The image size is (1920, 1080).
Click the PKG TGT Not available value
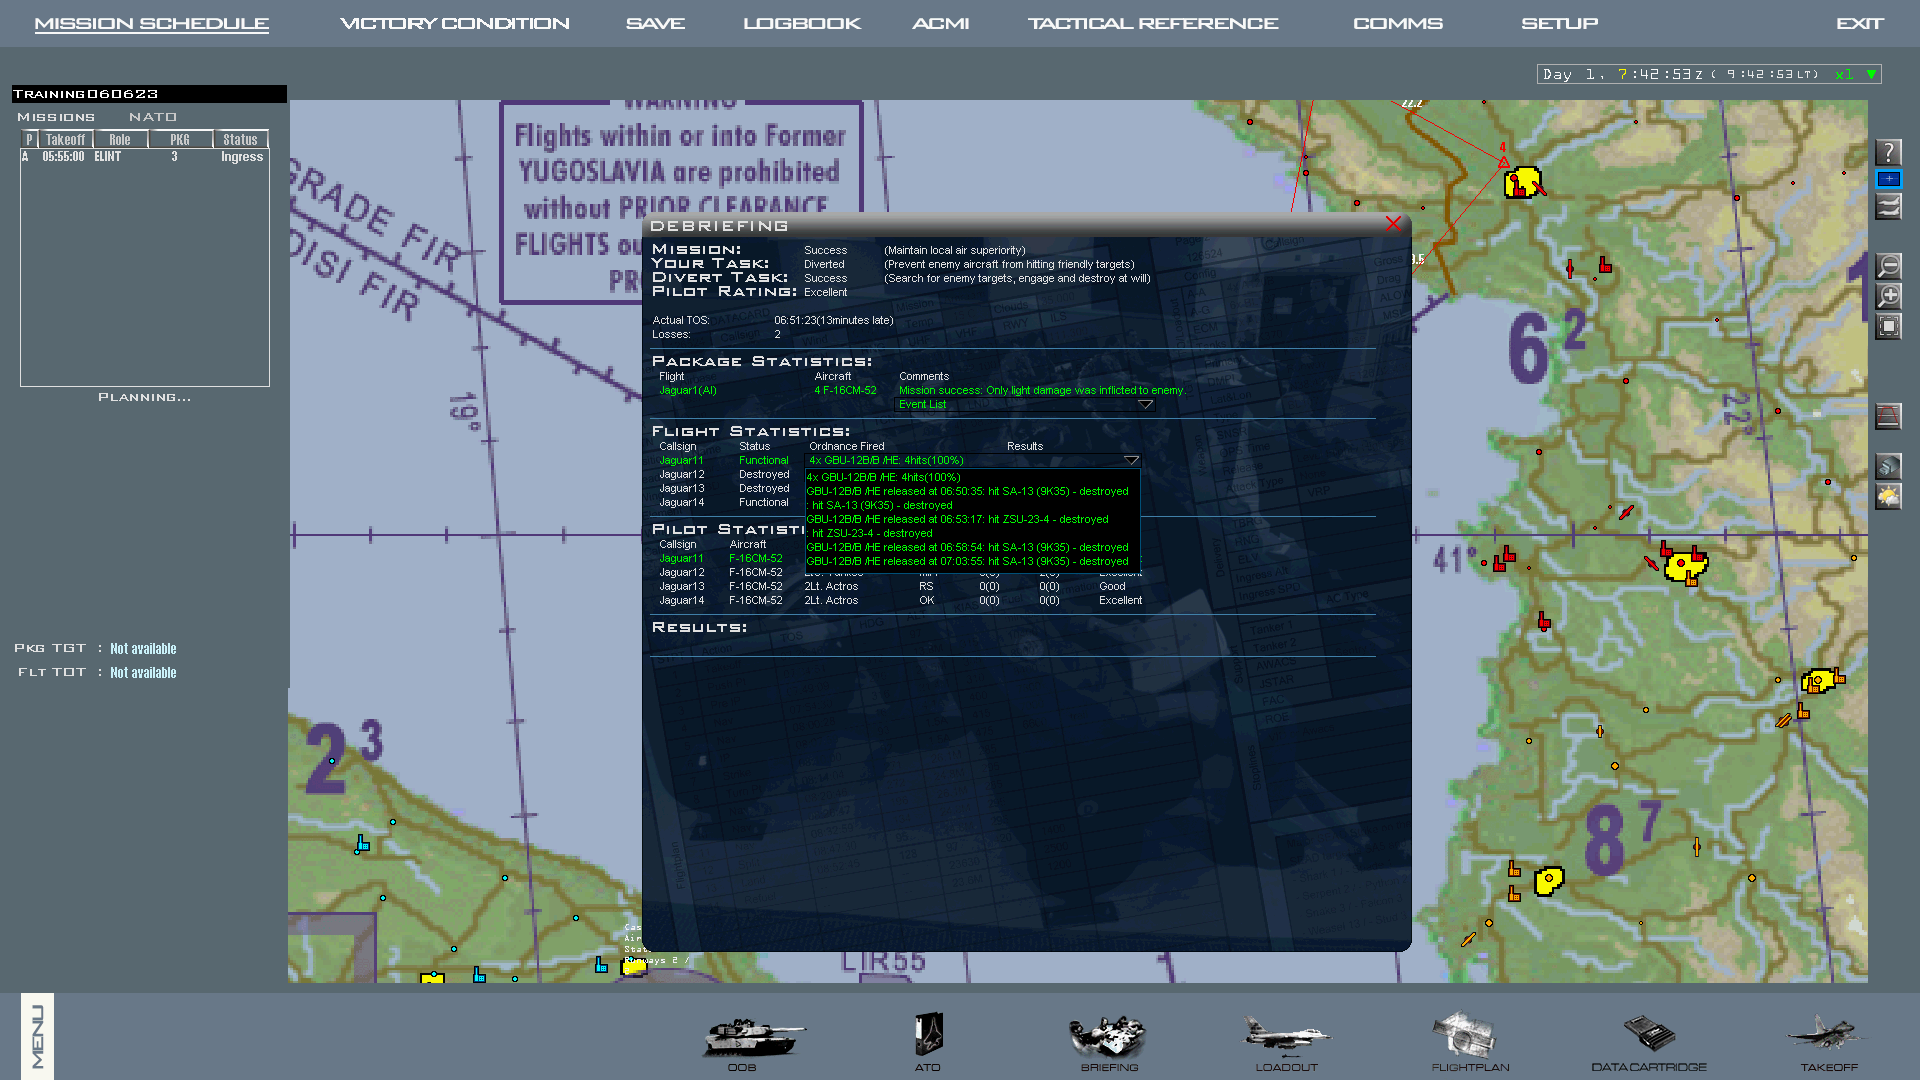click(x=143, y=649)
